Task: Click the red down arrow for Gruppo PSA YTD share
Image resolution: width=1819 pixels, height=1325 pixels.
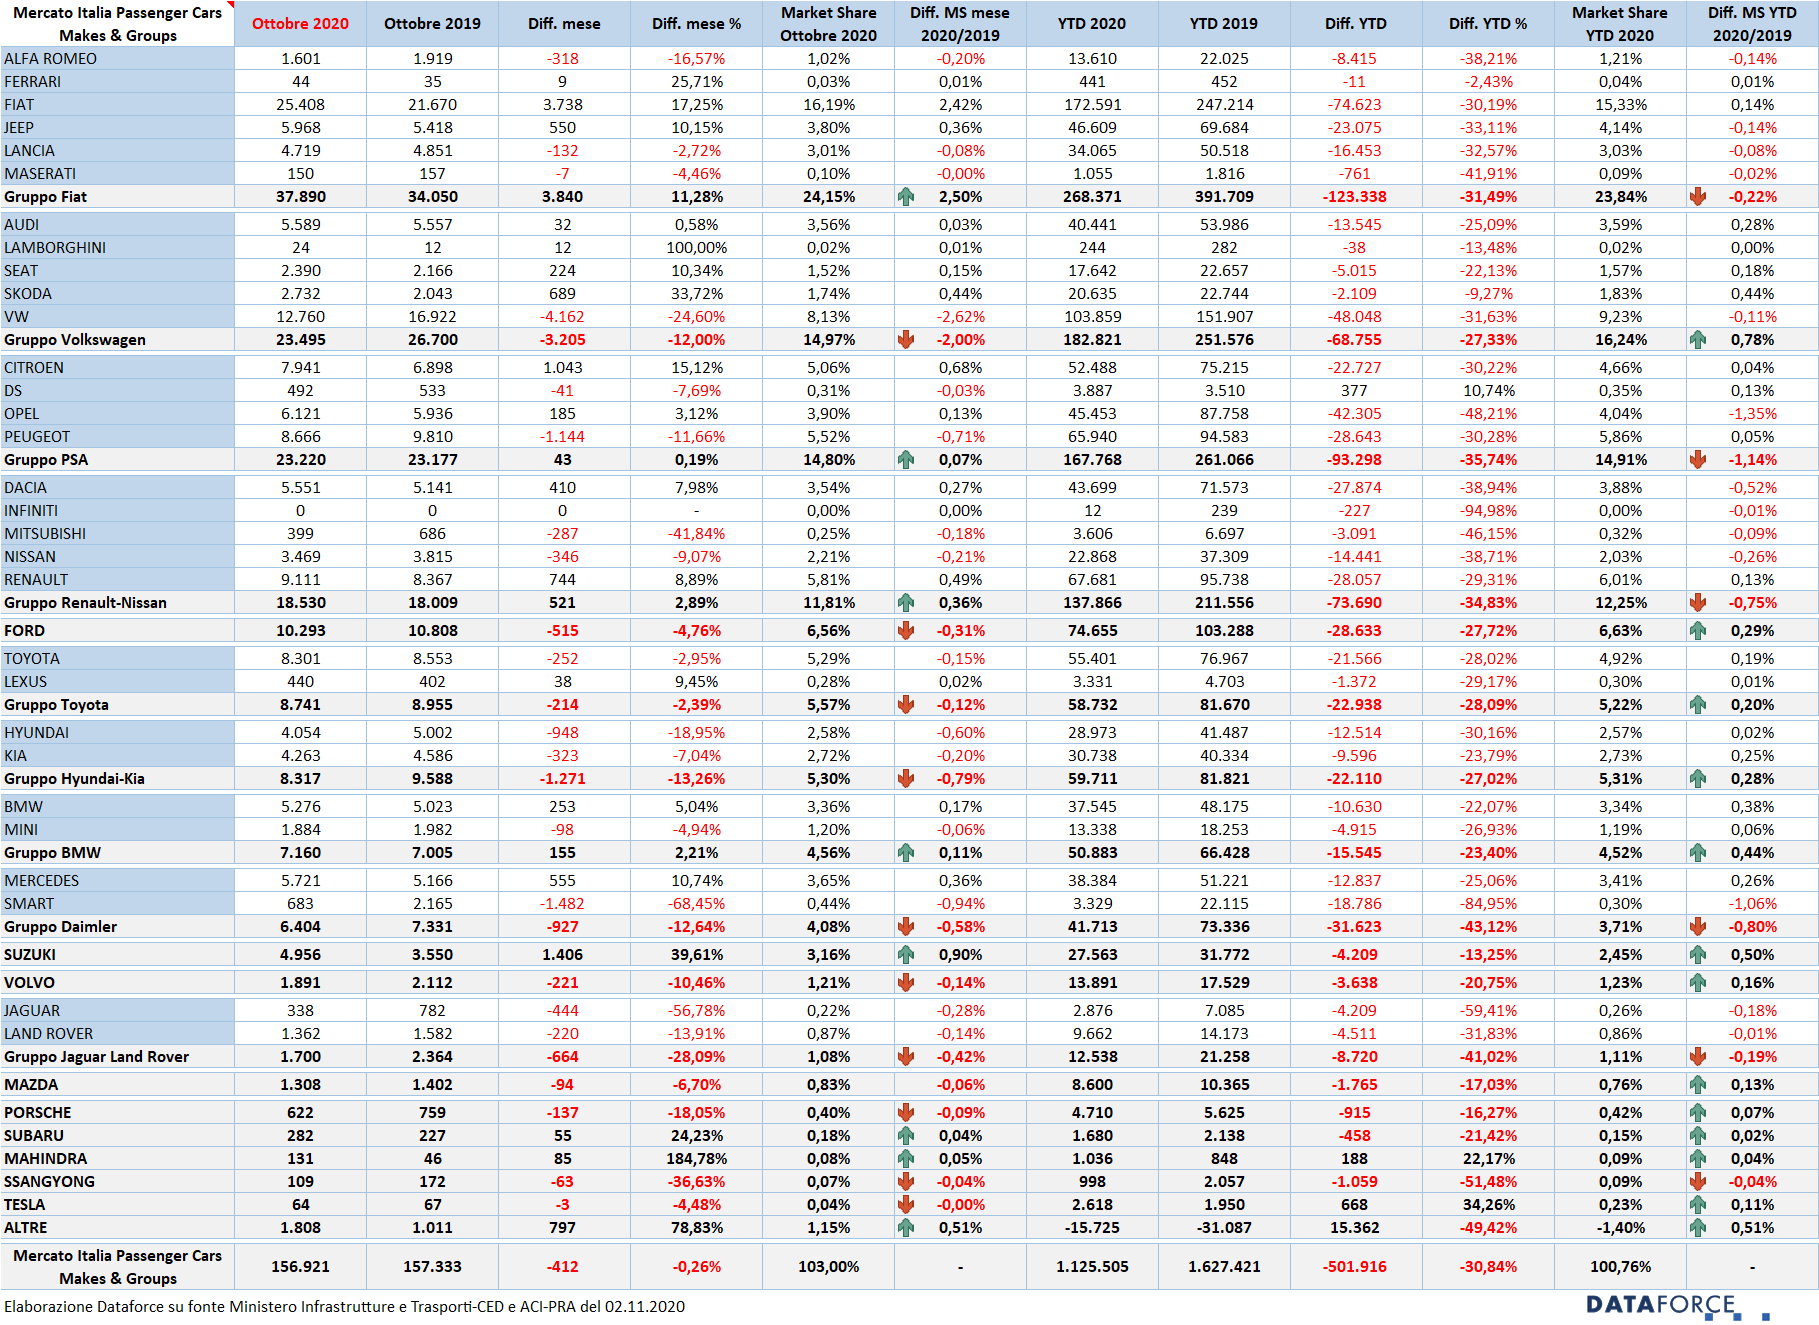Action: coord(1698,460)
